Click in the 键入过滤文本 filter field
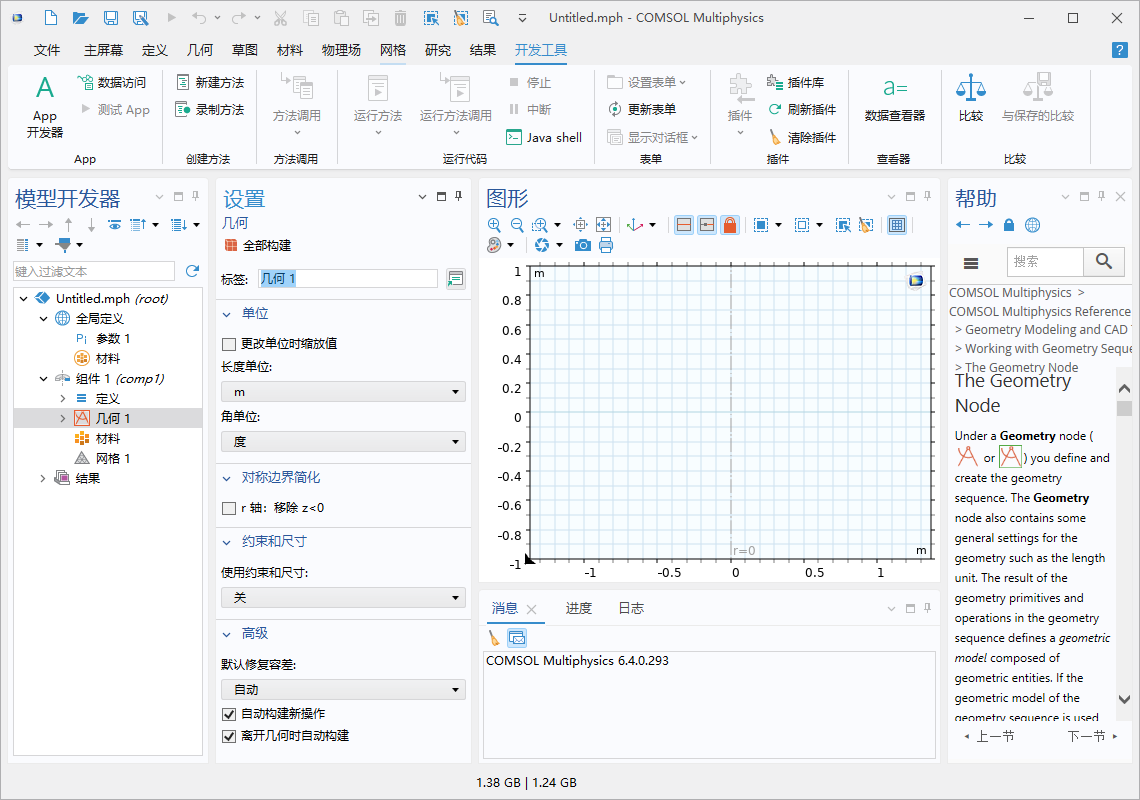The width and height of the screenshot is (1140, 800). tap(94, 271)
